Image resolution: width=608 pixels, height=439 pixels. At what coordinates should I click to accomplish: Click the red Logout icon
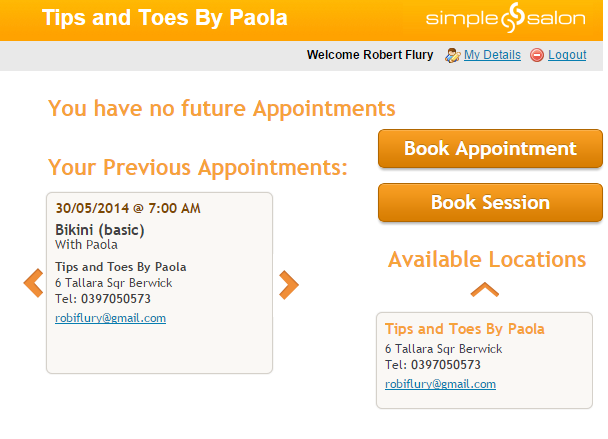[x=537, y=55]
